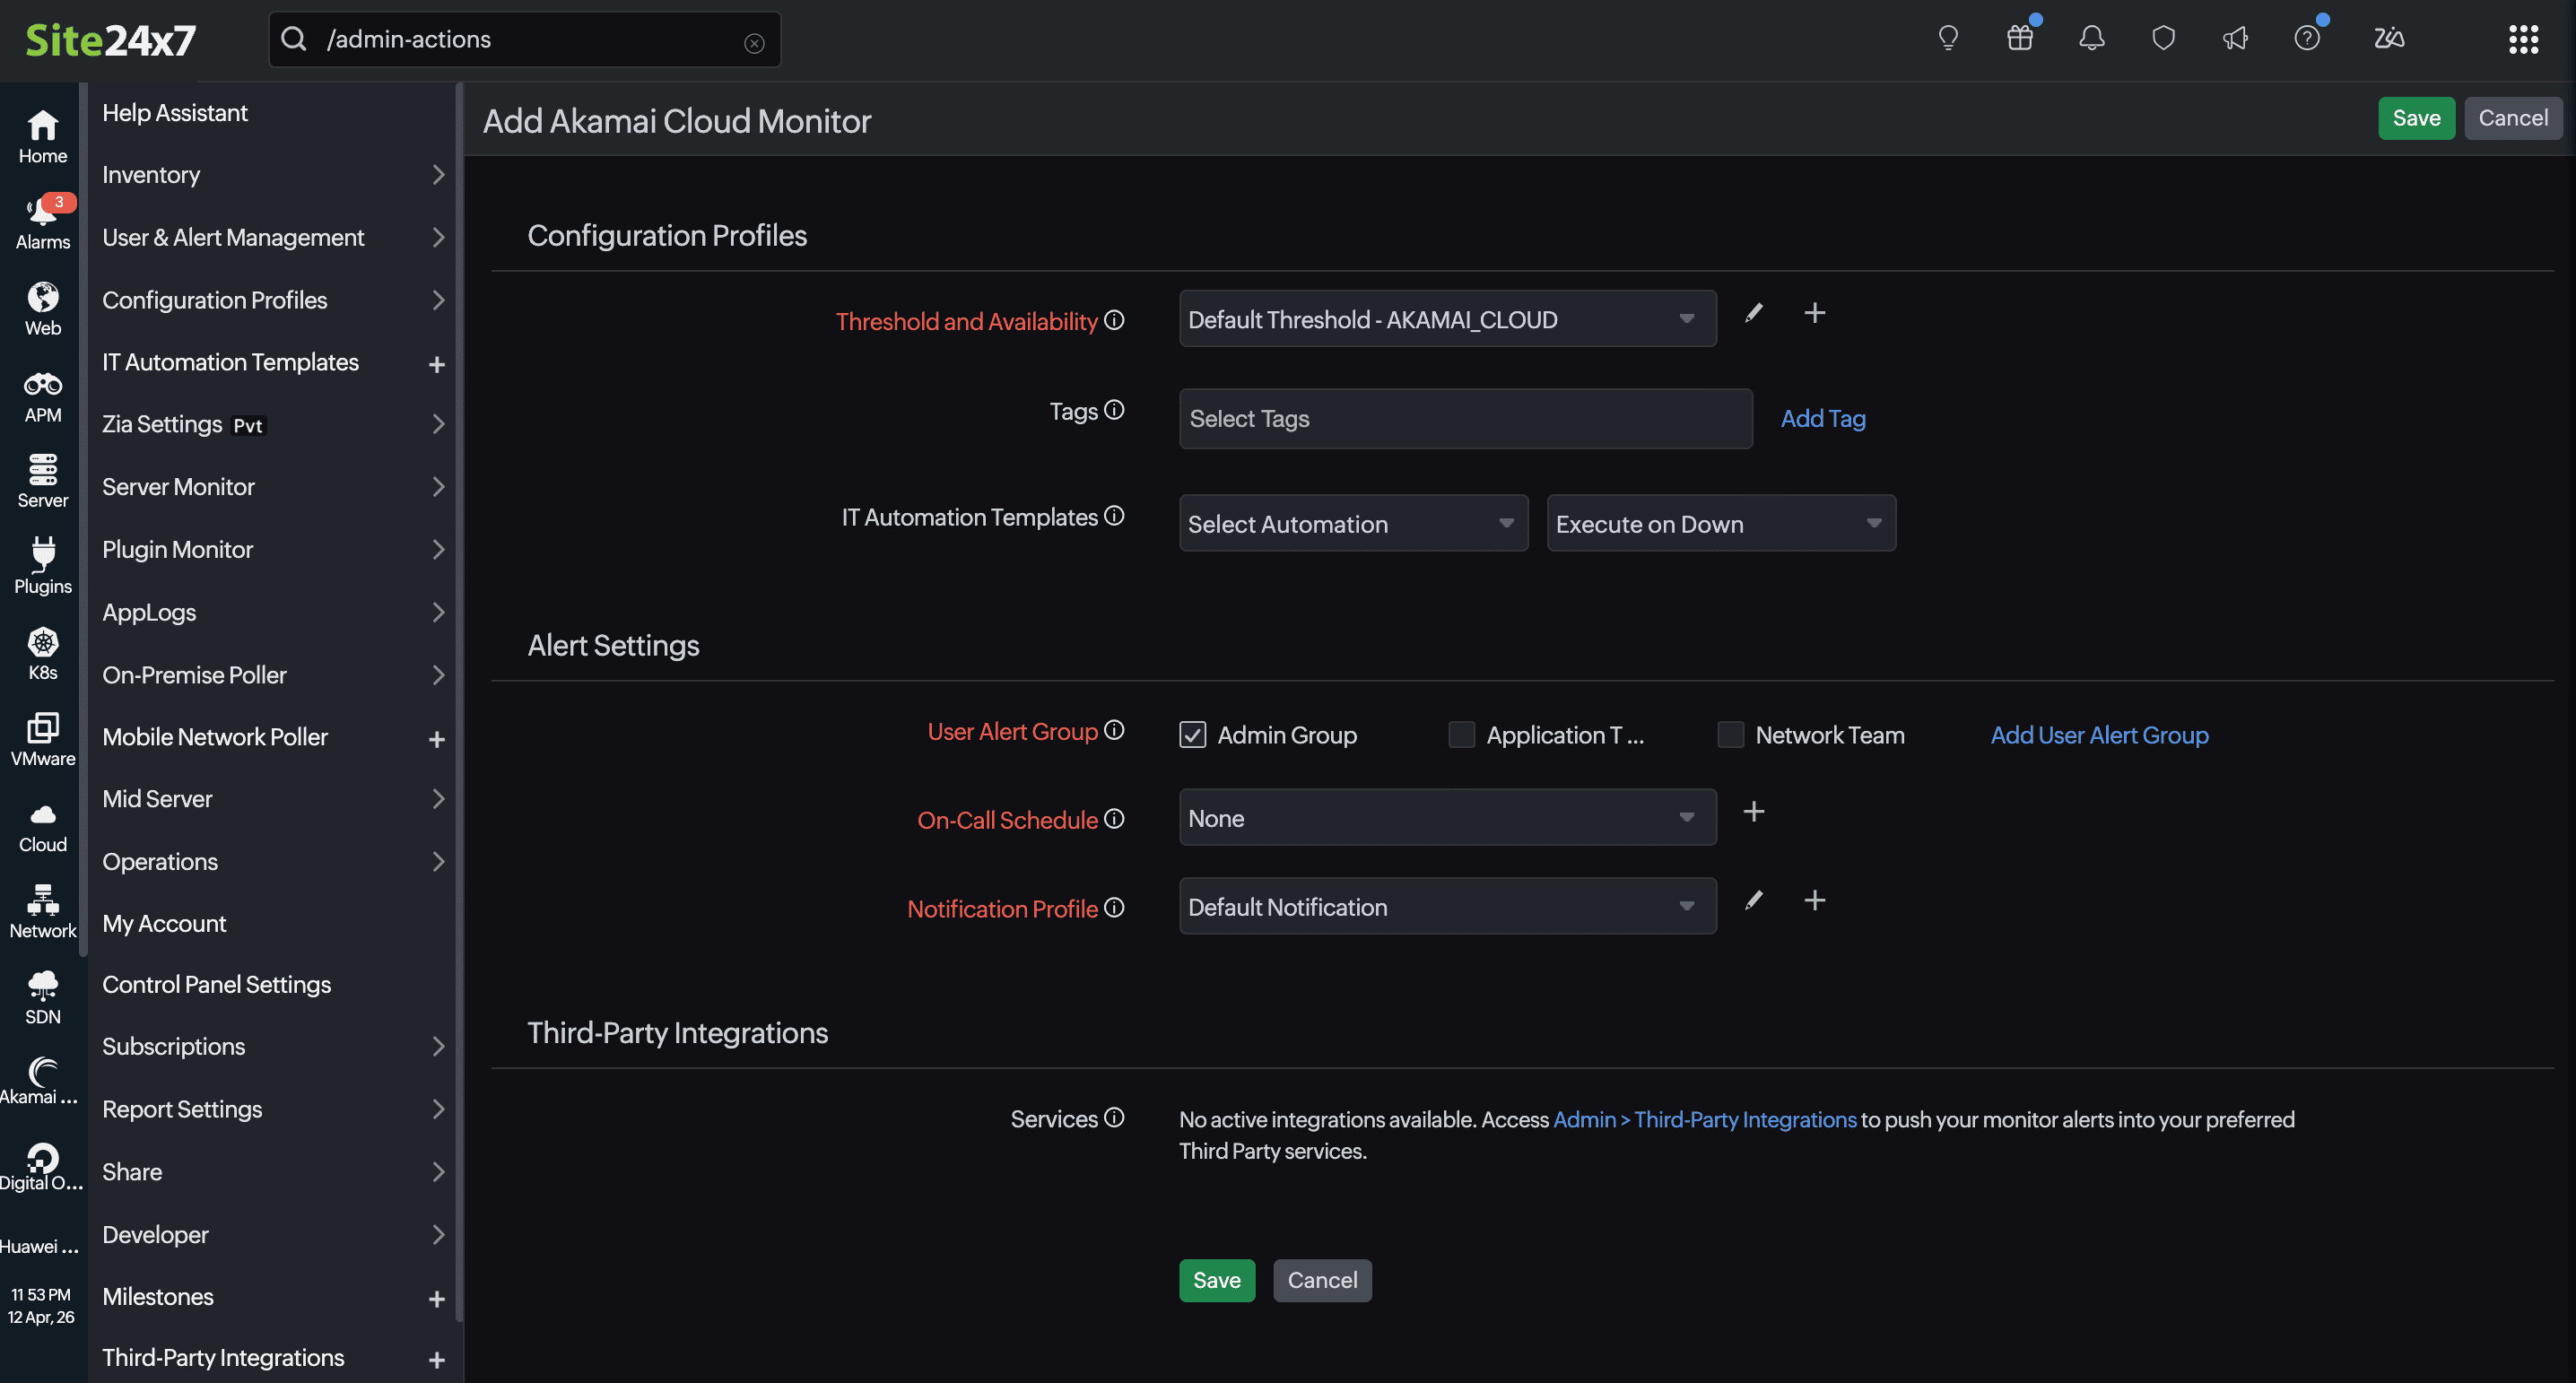Open the Third-Party Integrations menu item

coord(222,1357)
